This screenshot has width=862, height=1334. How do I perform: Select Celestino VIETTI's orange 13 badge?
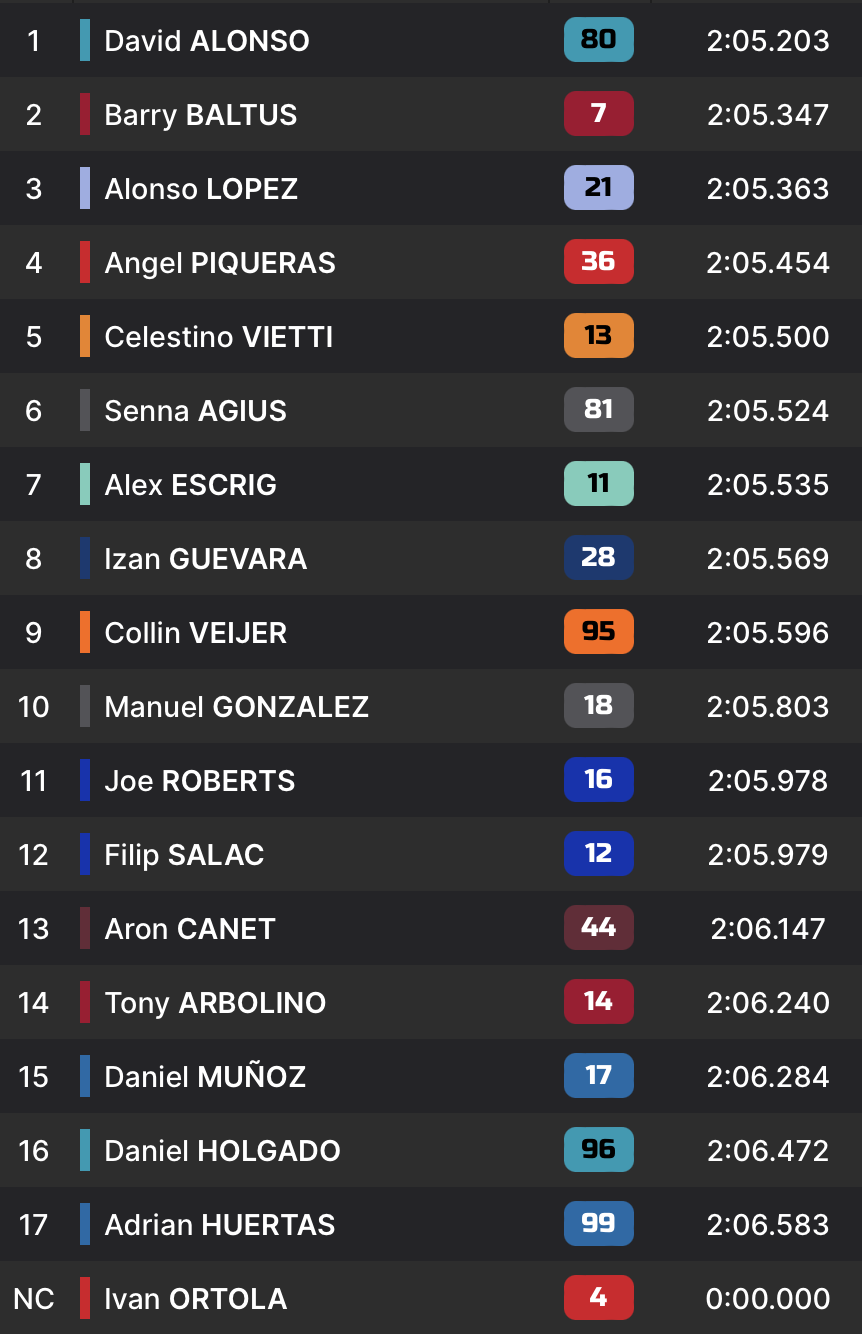click(x=598, y=336)
